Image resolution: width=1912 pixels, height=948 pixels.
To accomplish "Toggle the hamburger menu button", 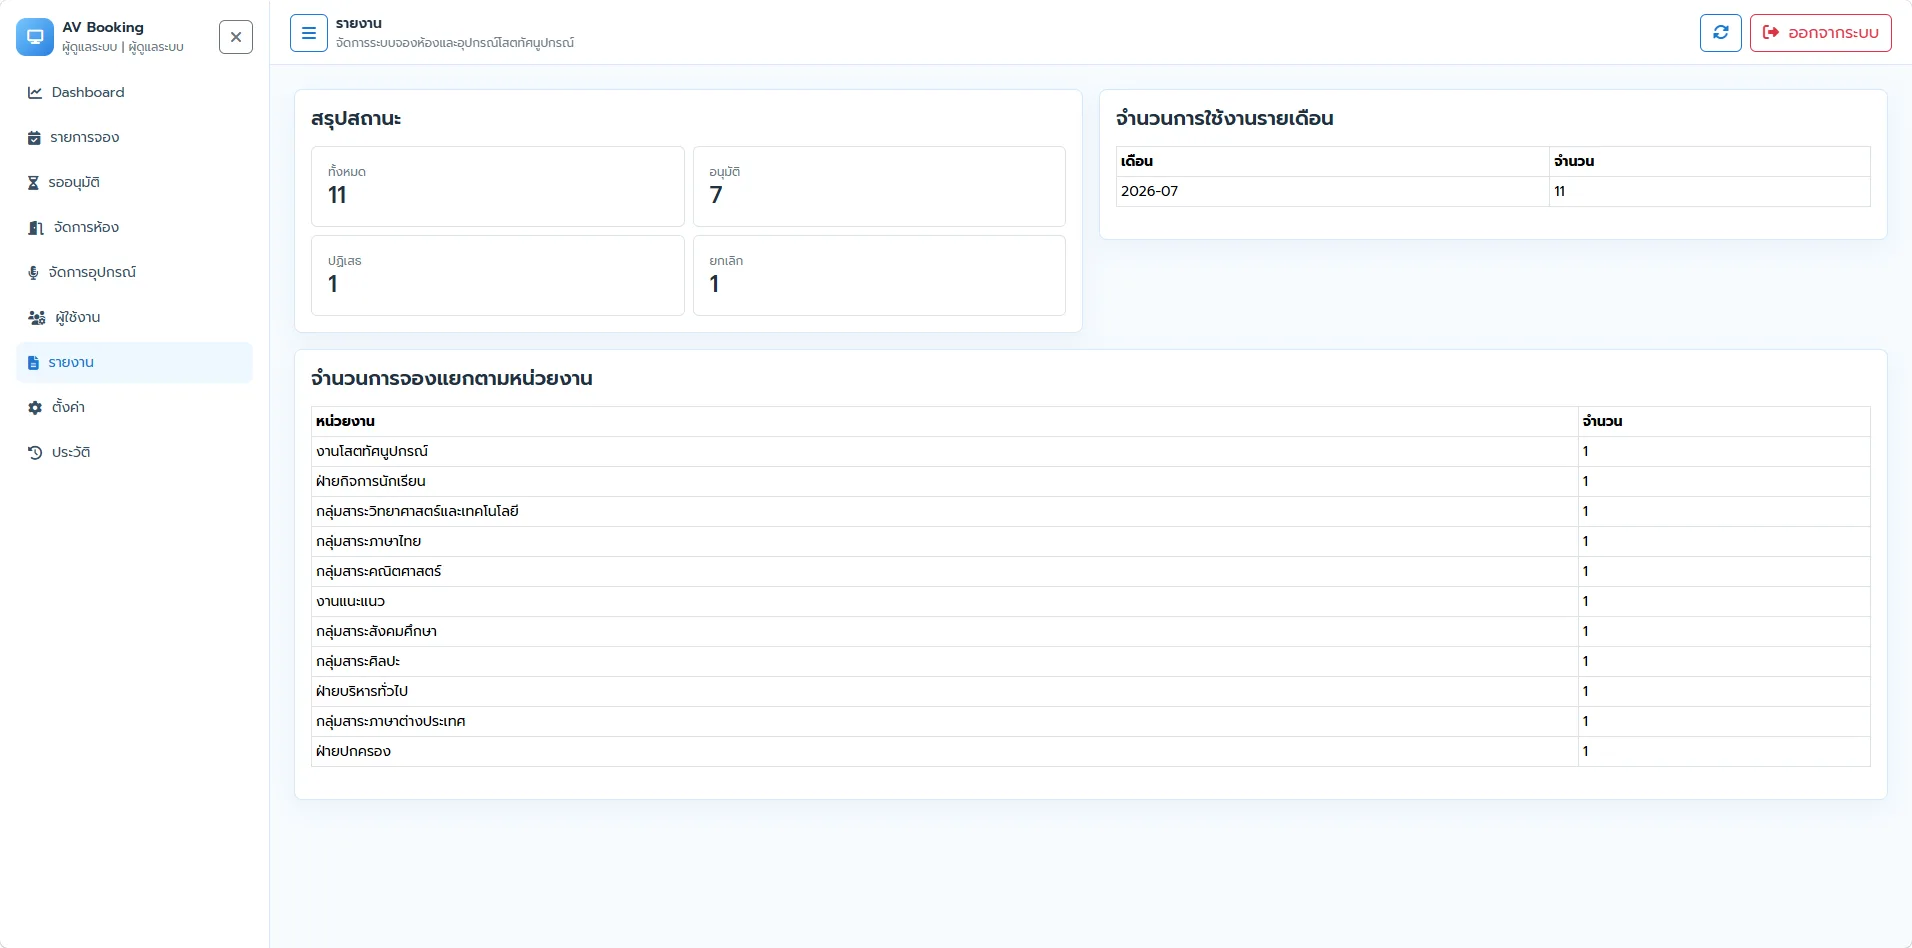I will click(x=309, y=33).
